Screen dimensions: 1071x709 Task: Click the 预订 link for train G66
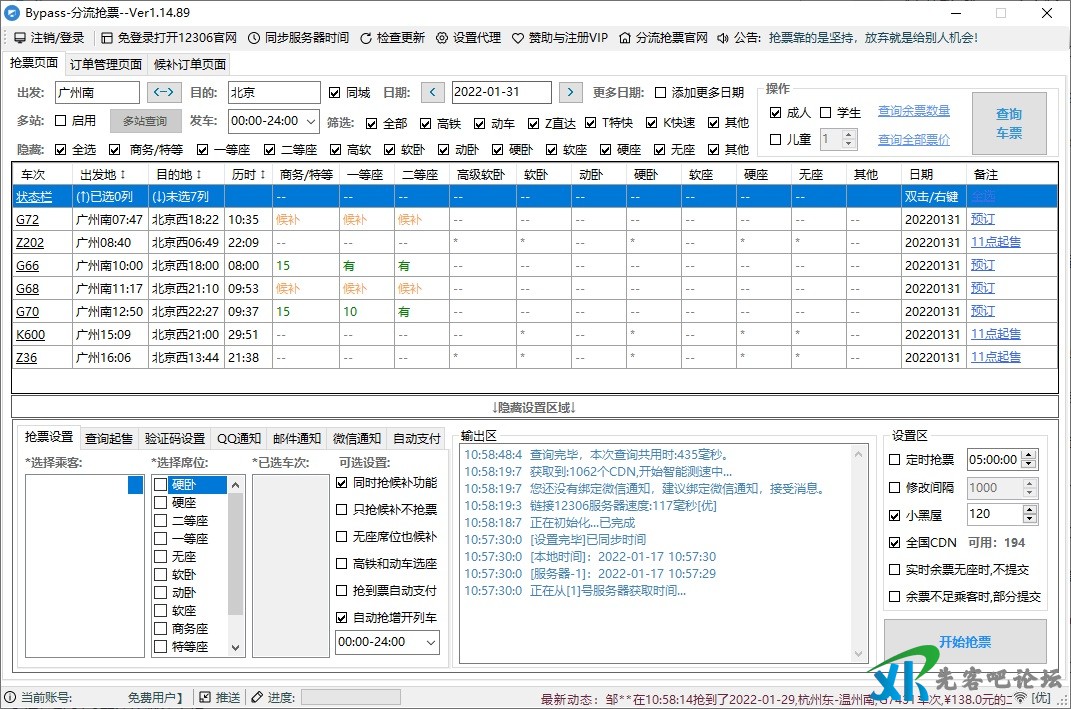982,265
